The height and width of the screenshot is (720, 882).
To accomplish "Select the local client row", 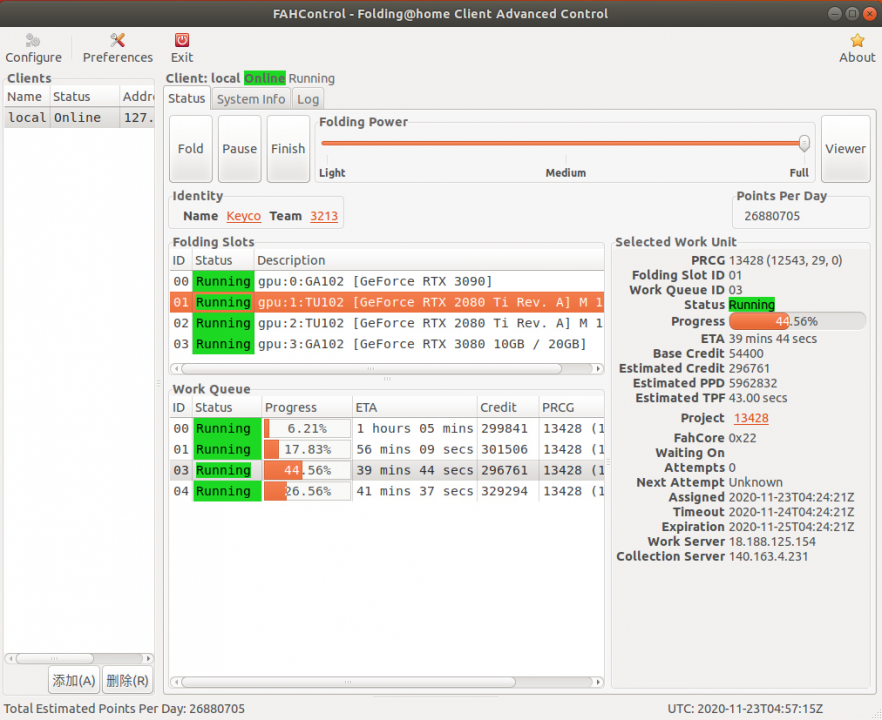I will (x=79, y=118).
